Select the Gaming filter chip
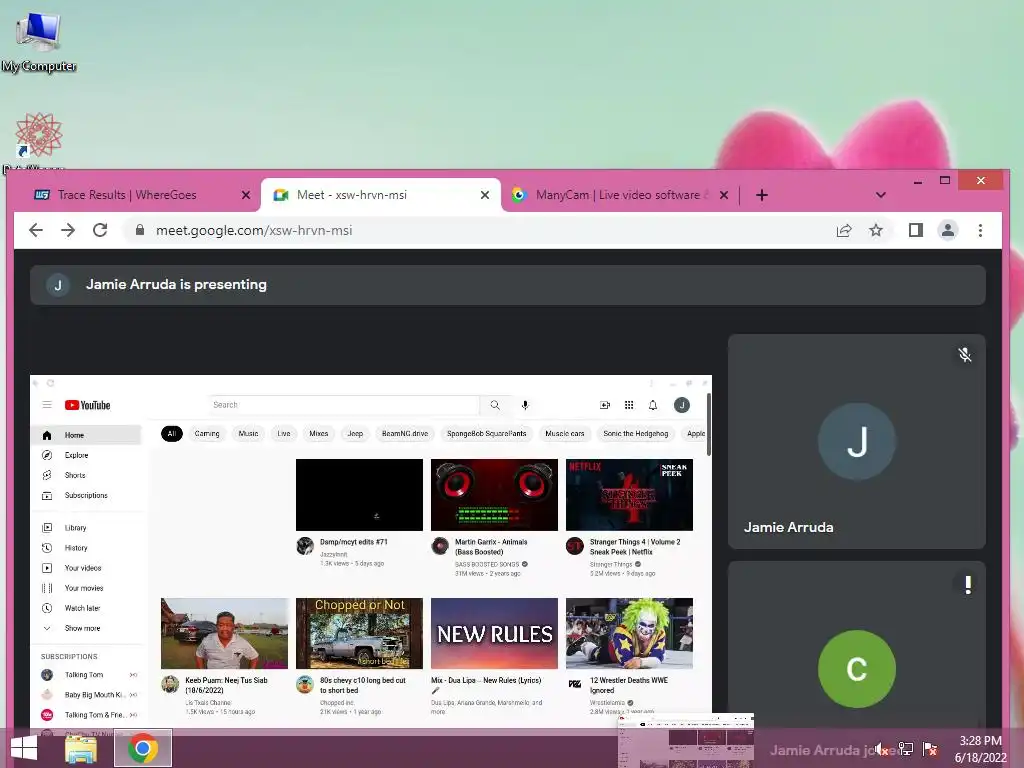 click(x=207, y=434)
